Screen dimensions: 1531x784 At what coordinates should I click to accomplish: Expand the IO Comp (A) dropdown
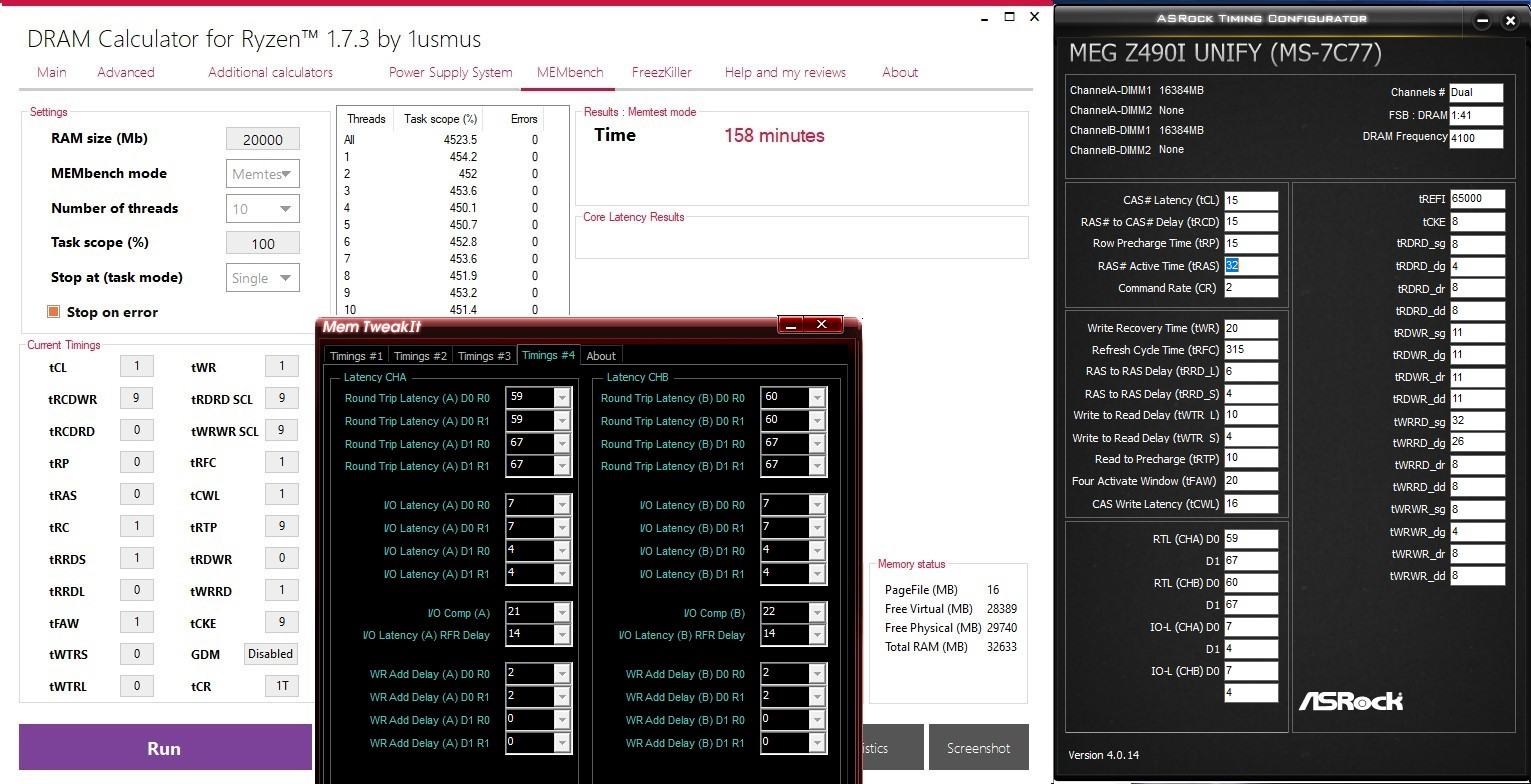tap(562, 613)
